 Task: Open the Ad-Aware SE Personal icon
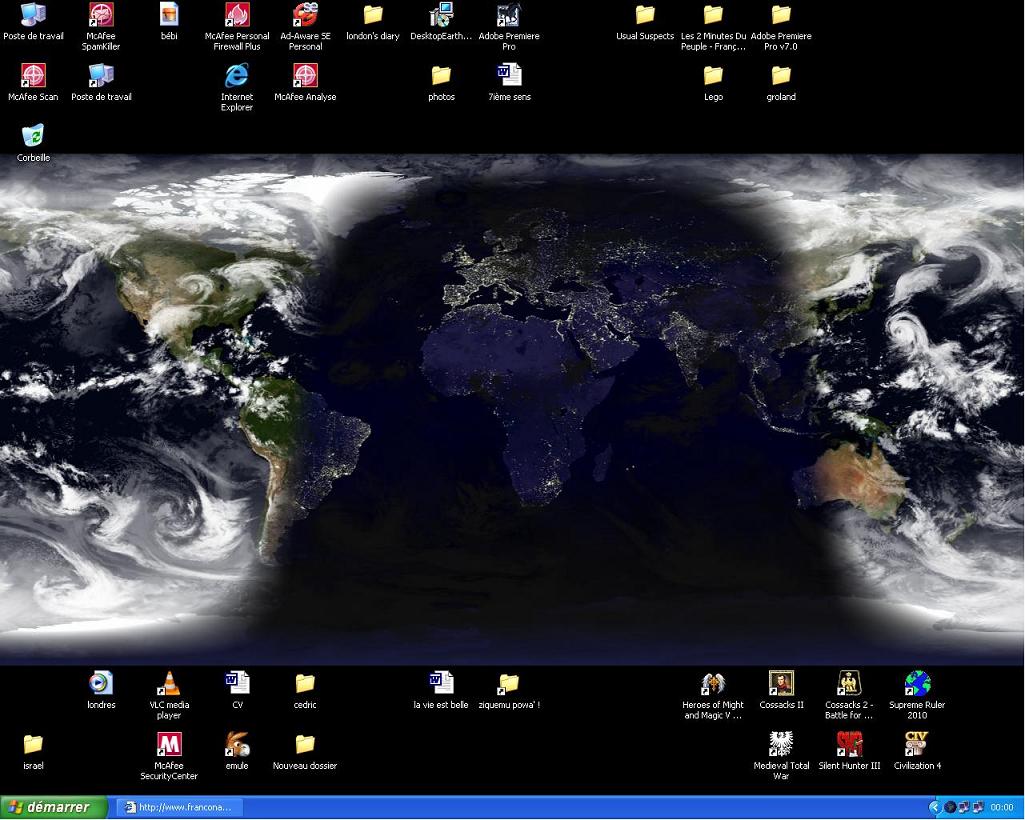(305, 16)
